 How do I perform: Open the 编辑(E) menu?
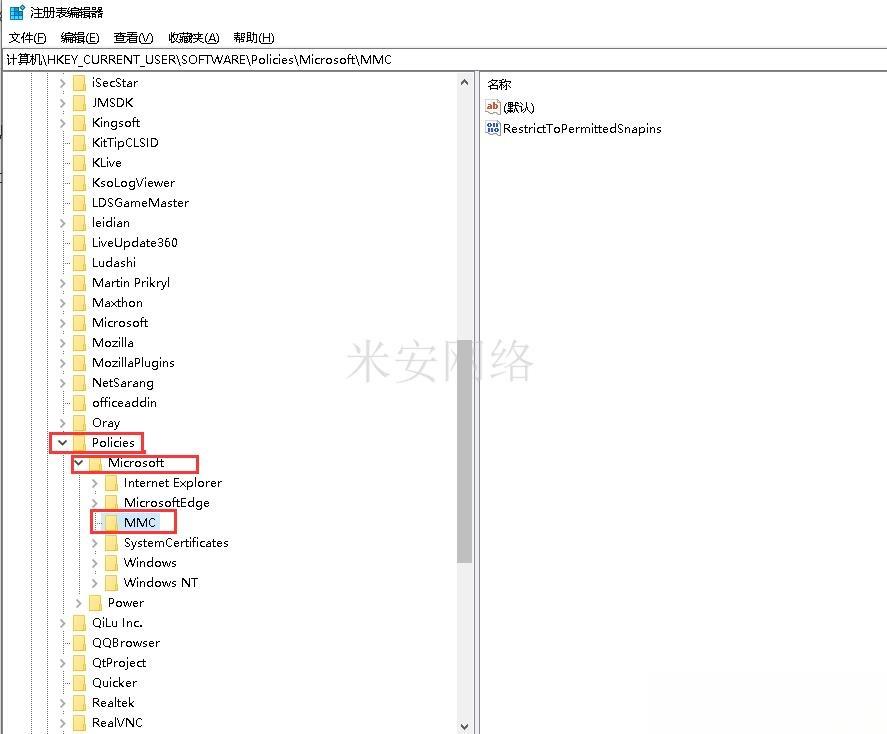[x=80, y=38]
